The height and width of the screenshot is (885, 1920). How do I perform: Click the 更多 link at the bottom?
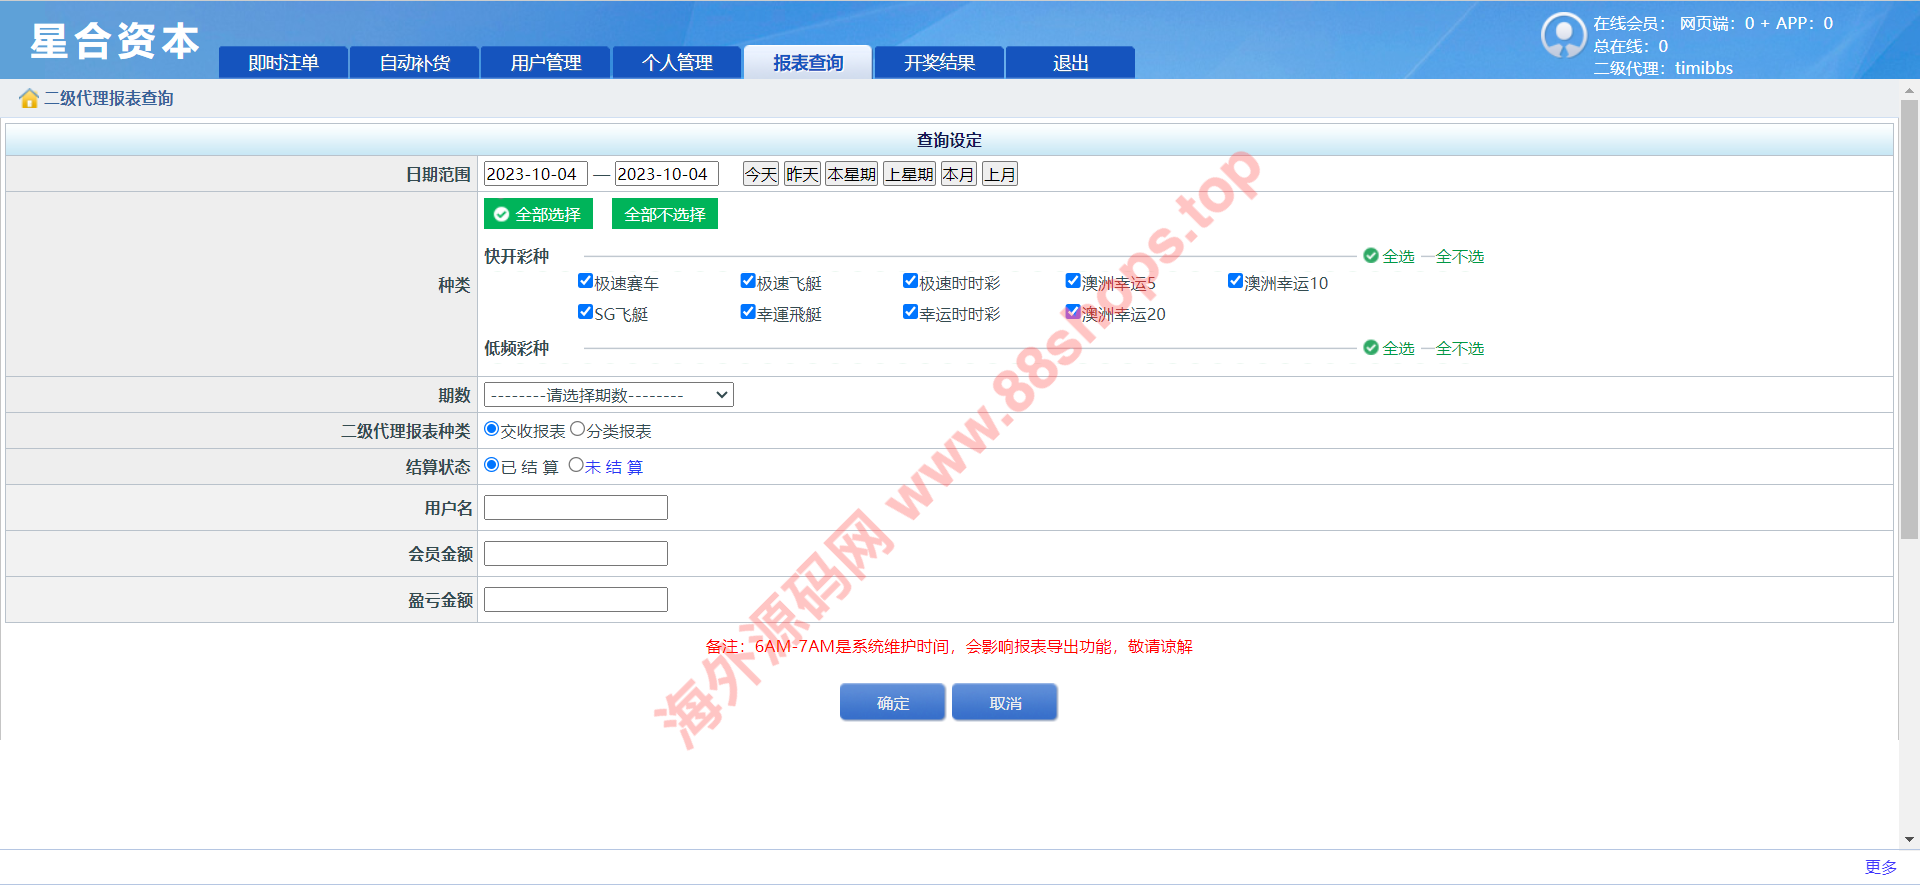pyautogui.click(x=1880, y=867)
